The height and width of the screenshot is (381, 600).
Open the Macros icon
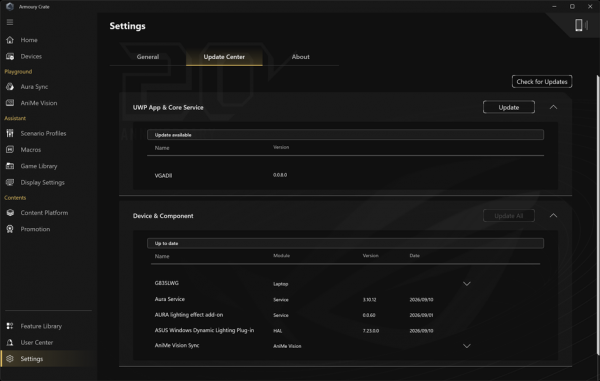pyautogui.click(x=10, y=150)
